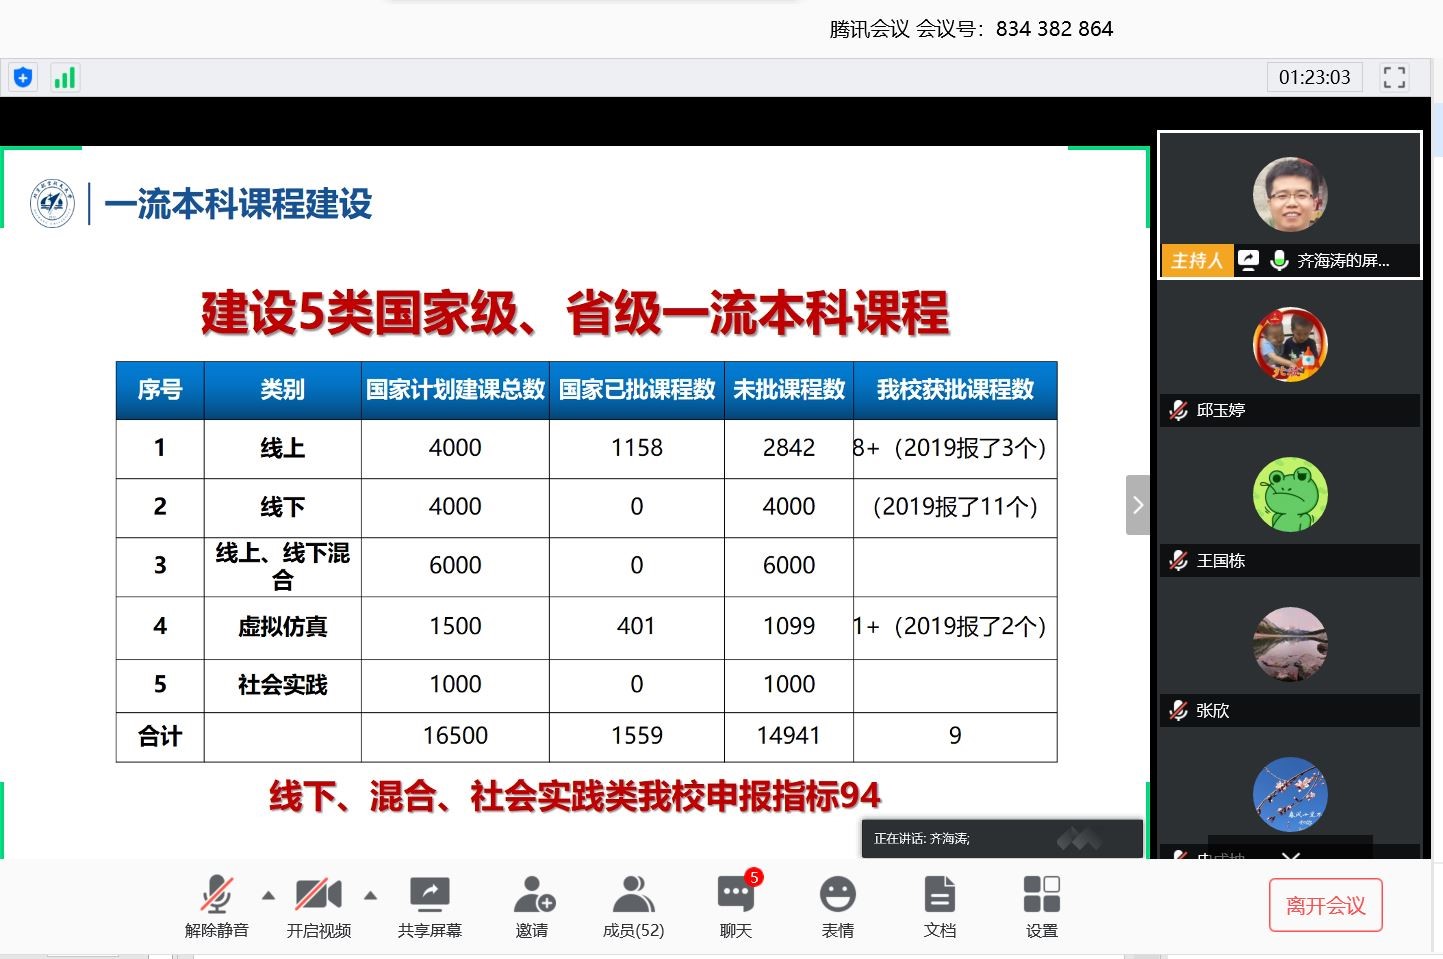Open meeting Settings (设置)

pyautogui.click(x=1041, y=905)
